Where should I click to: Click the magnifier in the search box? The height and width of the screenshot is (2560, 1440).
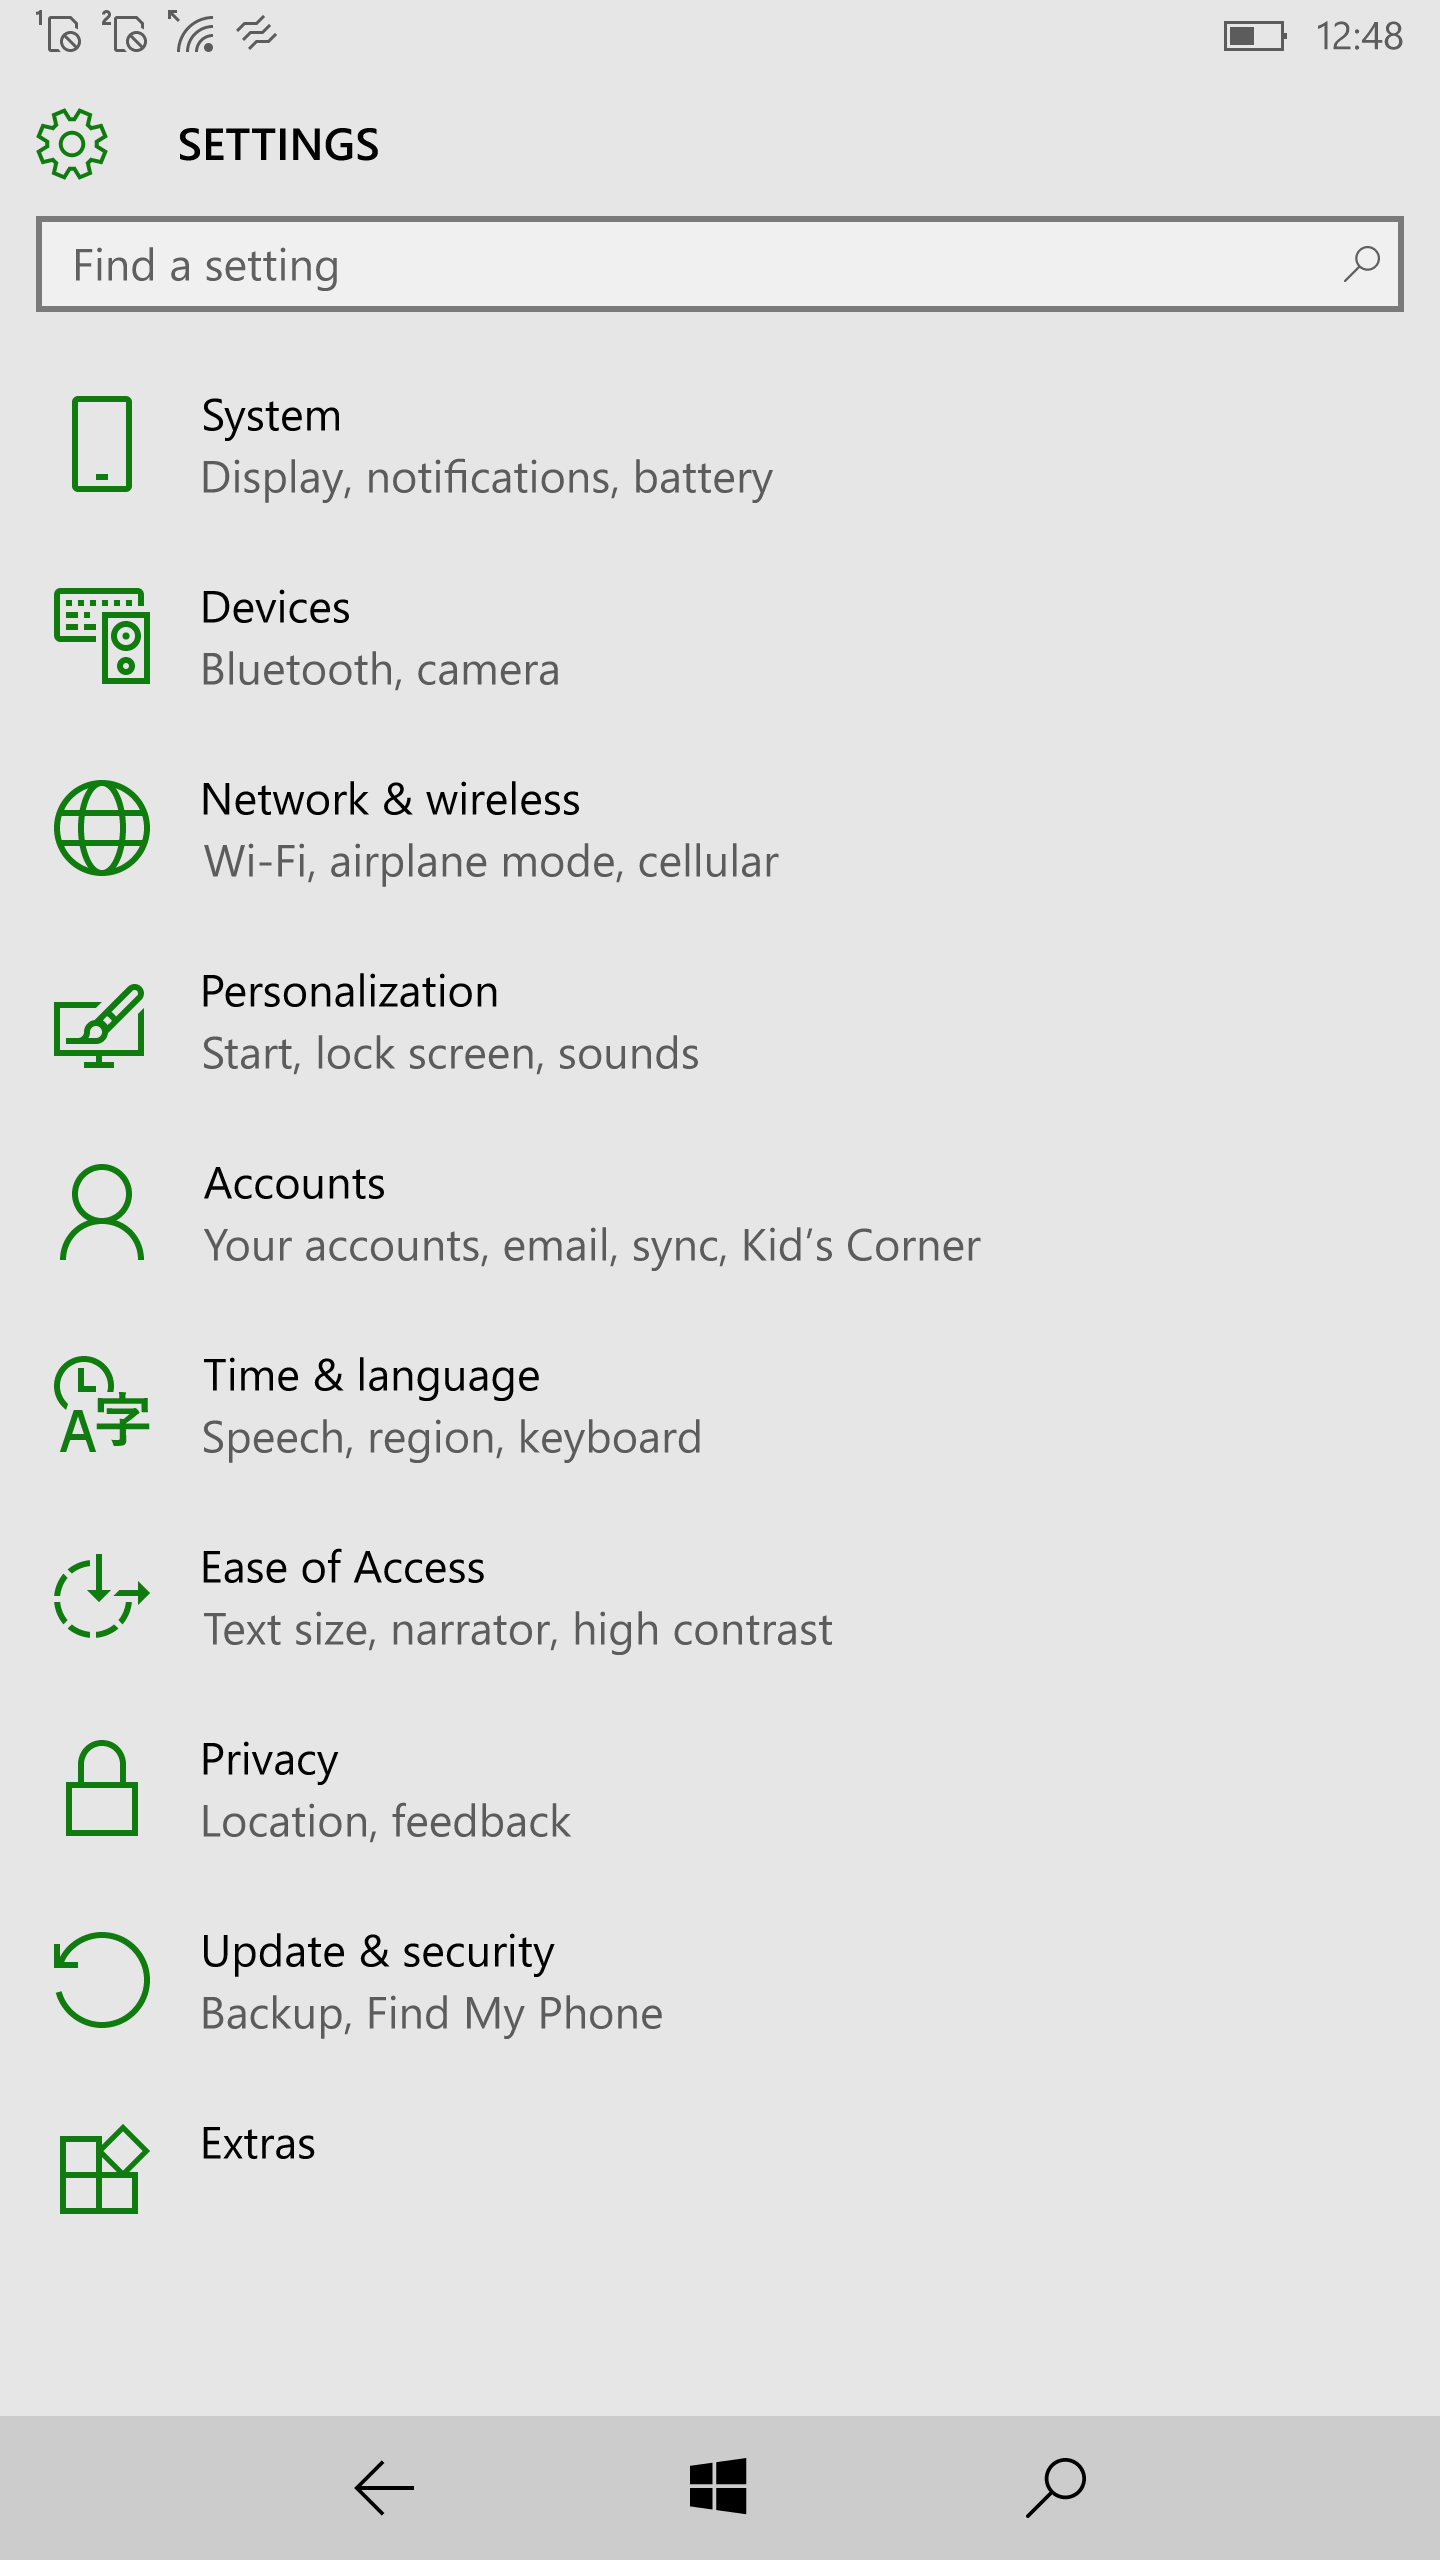(1362, 265)
